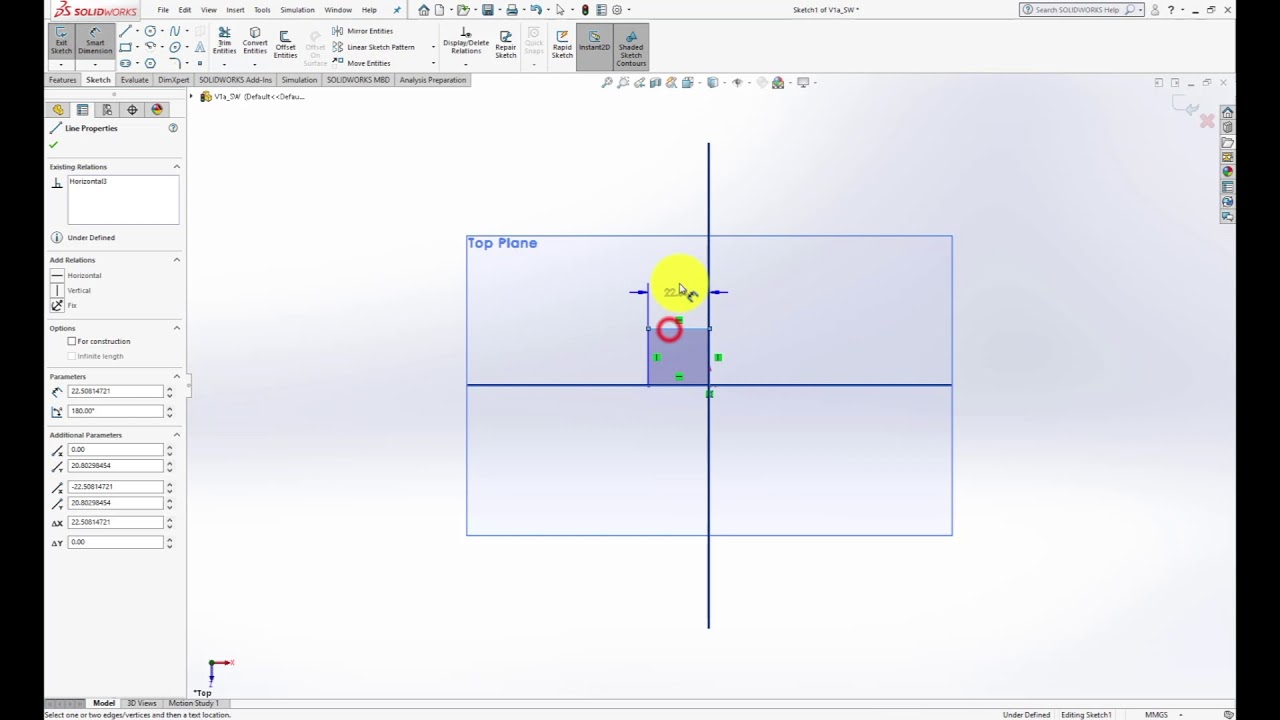
Task: Select the Smart Dimension tool
Action: pyautogui.click(x=95, y=40)
